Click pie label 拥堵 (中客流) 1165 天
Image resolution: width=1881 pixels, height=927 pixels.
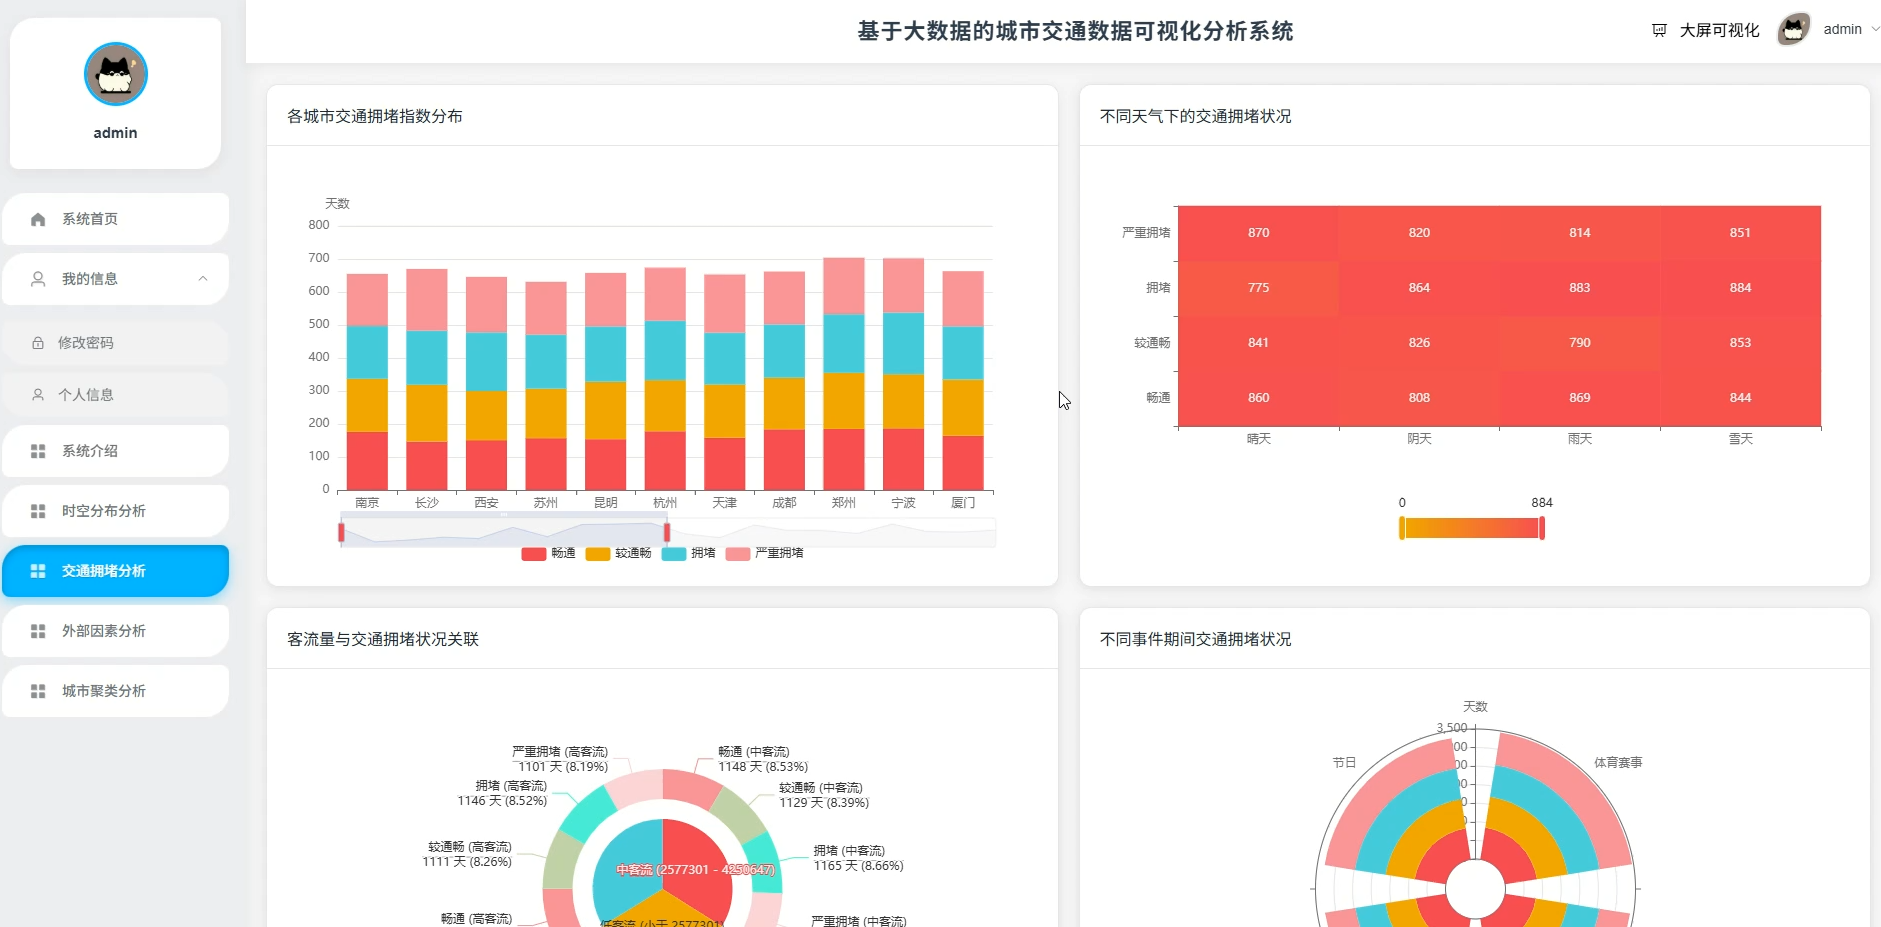[x=858, y=858]
